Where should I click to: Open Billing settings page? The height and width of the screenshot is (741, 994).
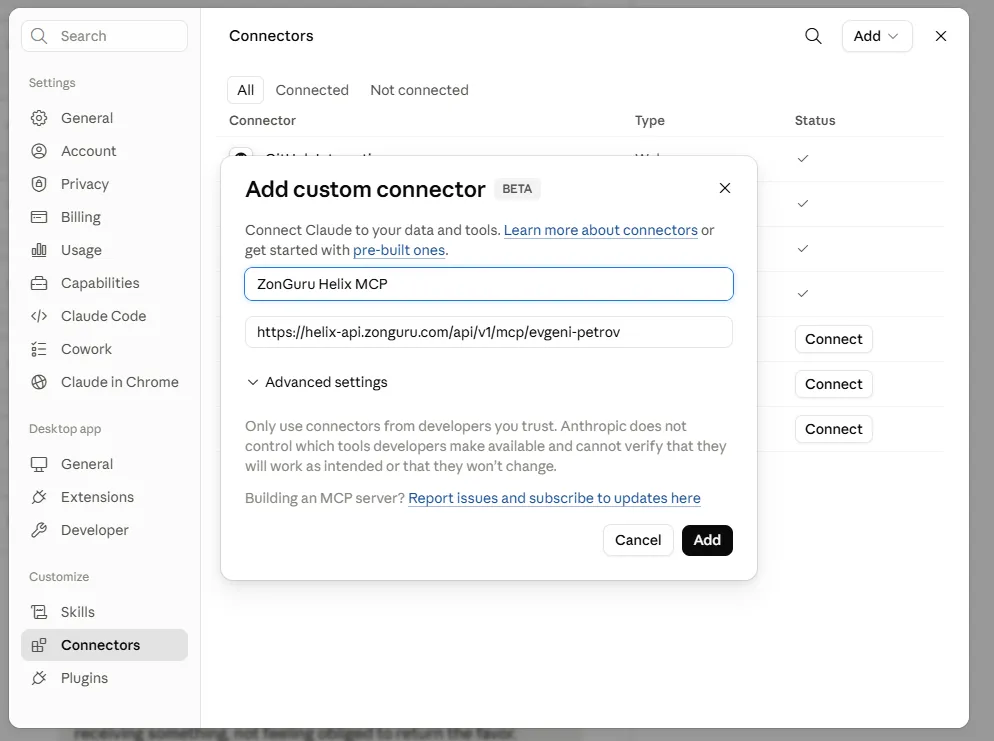[x=105, y=217]
